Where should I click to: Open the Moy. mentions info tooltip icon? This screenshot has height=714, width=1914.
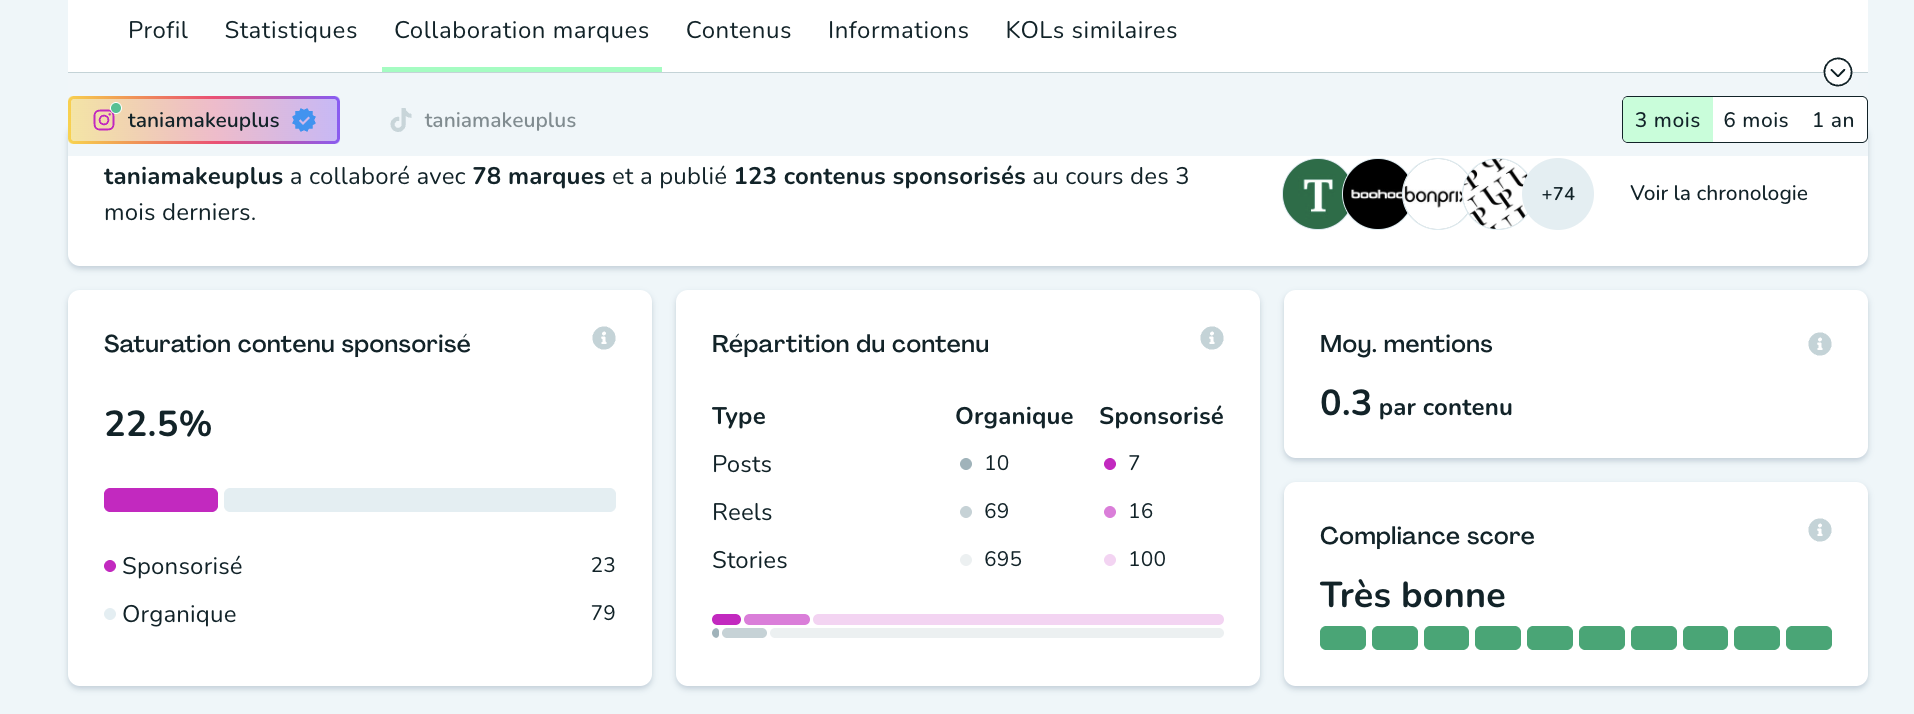(x=1819, y=344)
